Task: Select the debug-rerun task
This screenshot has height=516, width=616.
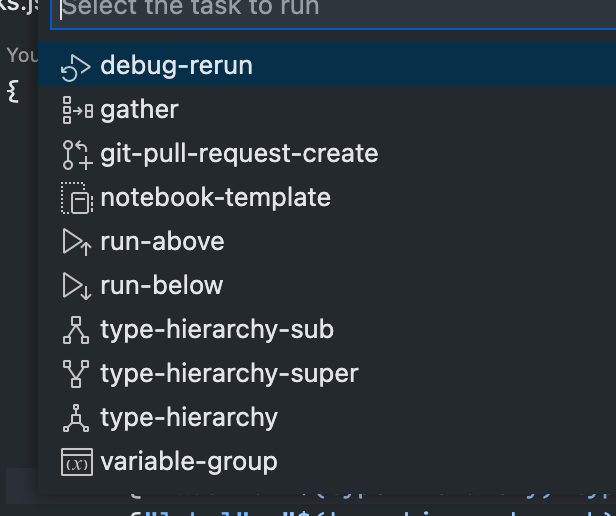Action: 176,66
